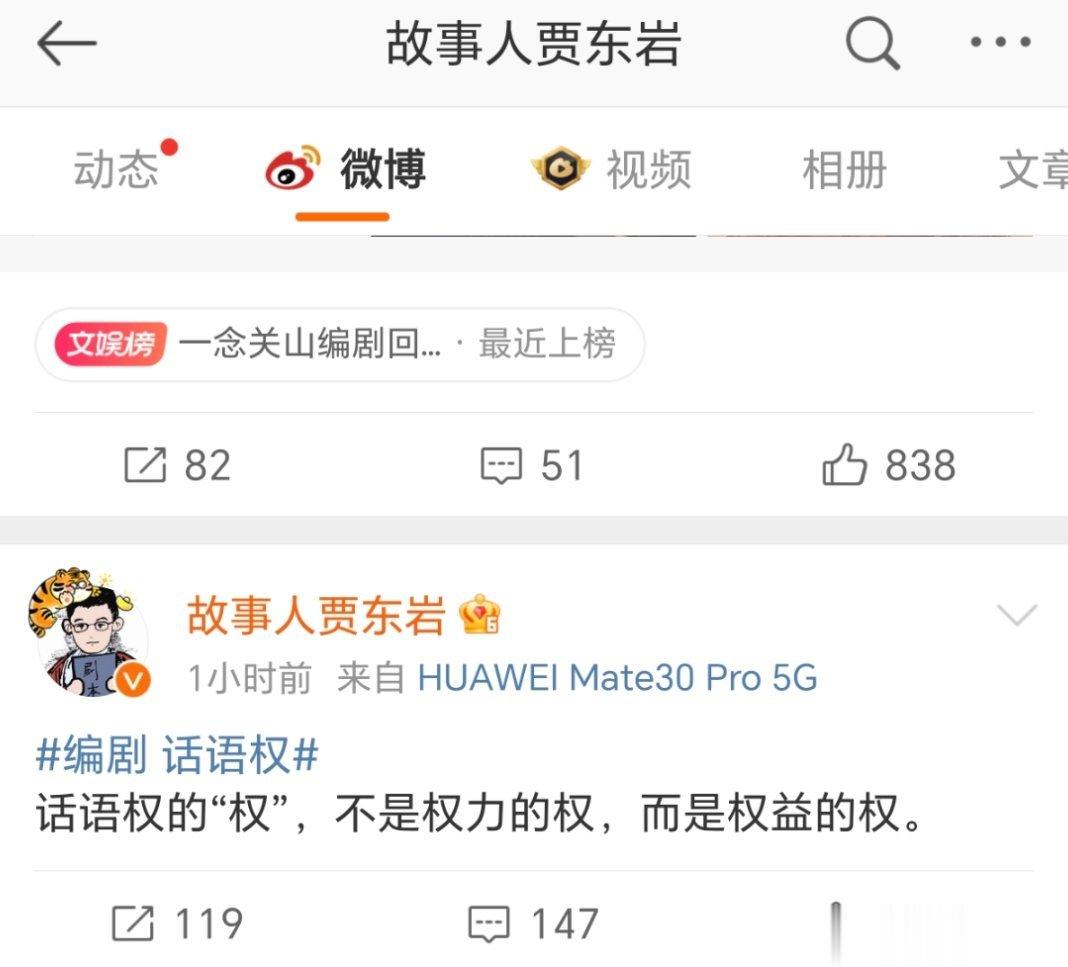Switch to the 相册 tab
Screen dimensions: 1068x967
click(x=845, y=170)
